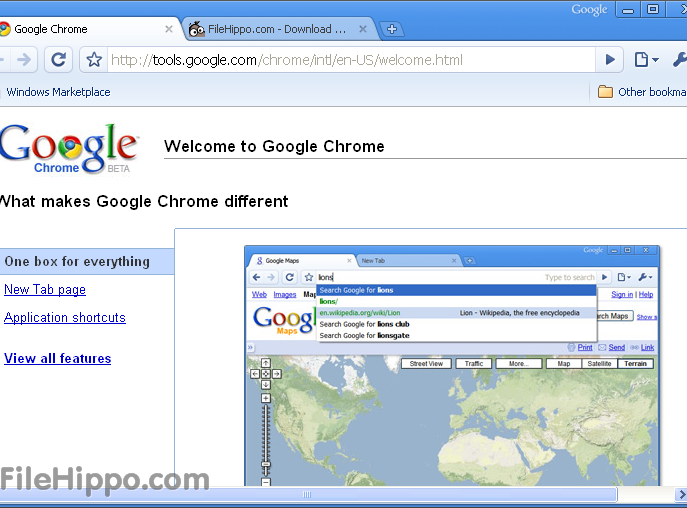687x508 pixels.
Task: Click the Google Chrome logo image
Action: point(68,150)
